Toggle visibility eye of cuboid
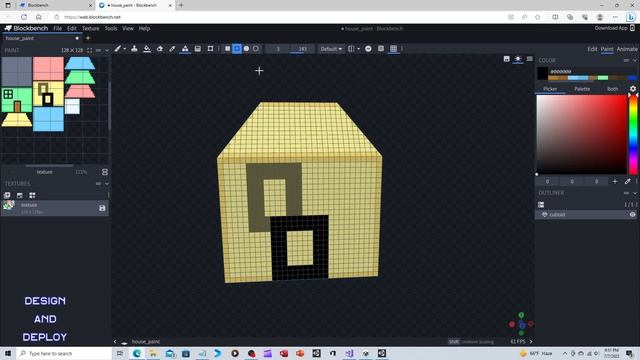 click(632, 214)
